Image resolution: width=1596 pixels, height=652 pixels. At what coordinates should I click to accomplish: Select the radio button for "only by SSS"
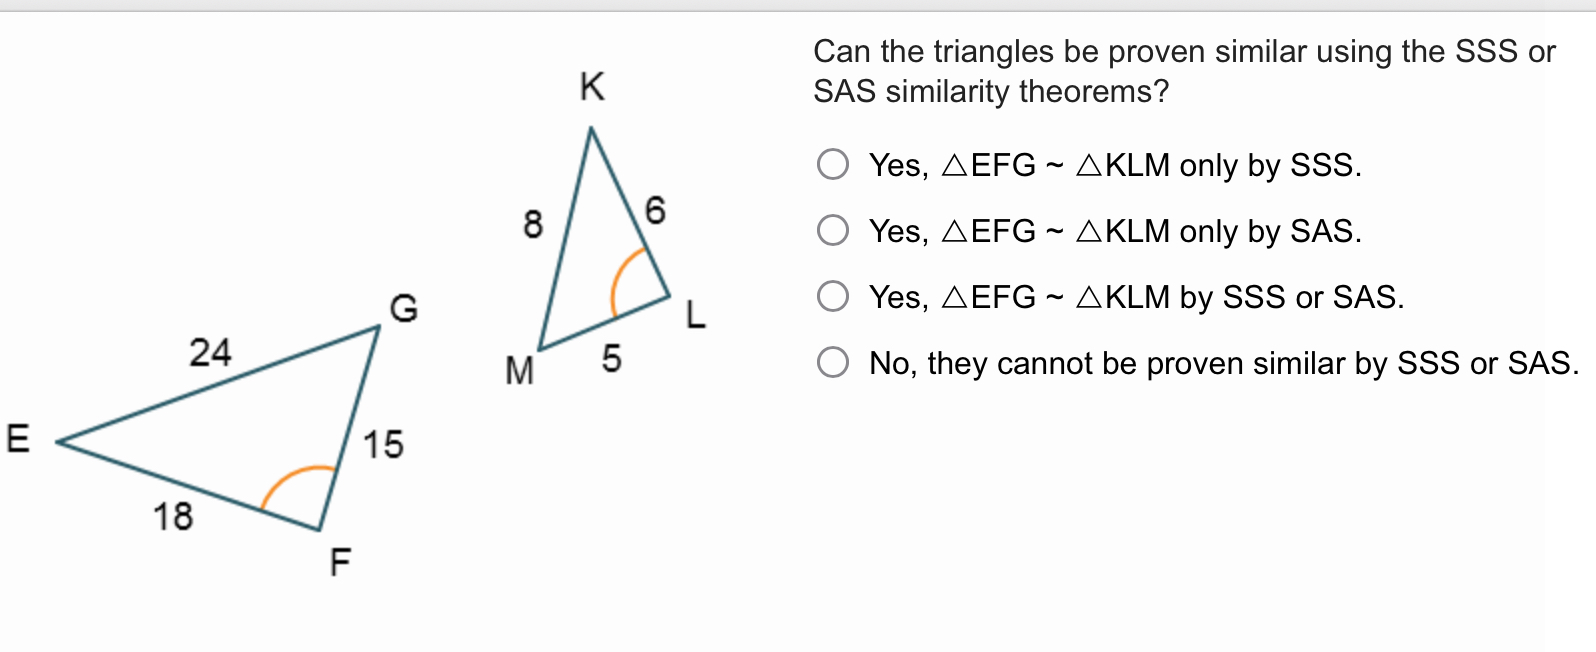[833, 166]
